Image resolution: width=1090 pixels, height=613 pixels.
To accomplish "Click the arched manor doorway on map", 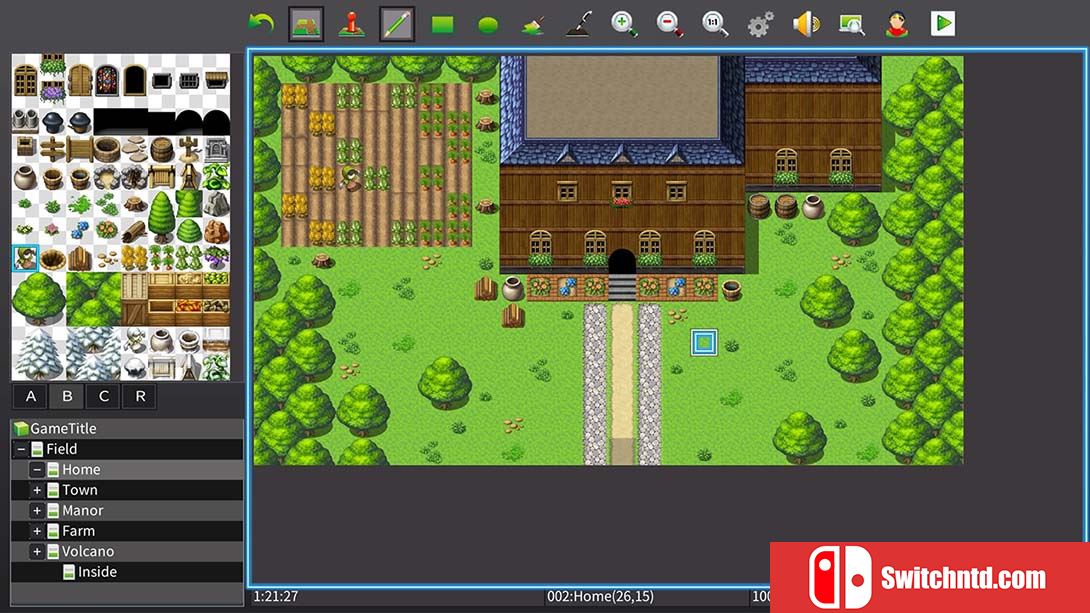I will click(x=621, y=261).
